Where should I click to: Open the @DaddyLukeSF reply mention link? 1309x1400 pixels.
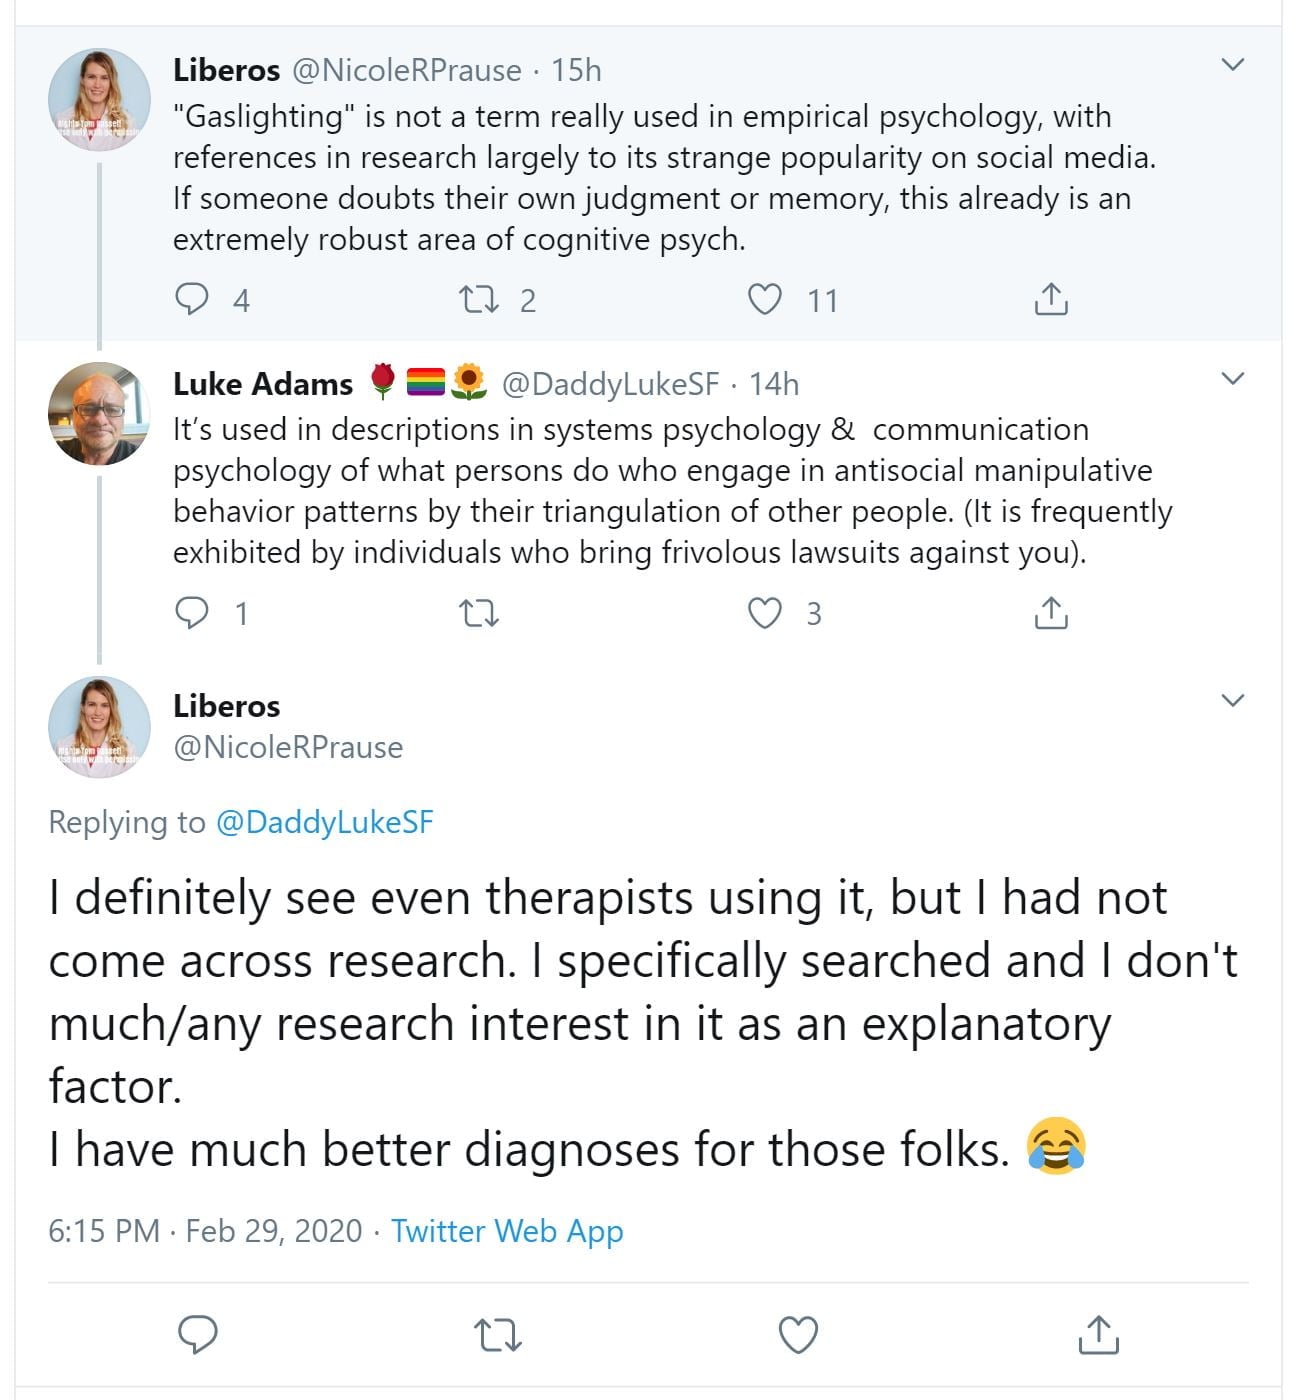point(325,822)
